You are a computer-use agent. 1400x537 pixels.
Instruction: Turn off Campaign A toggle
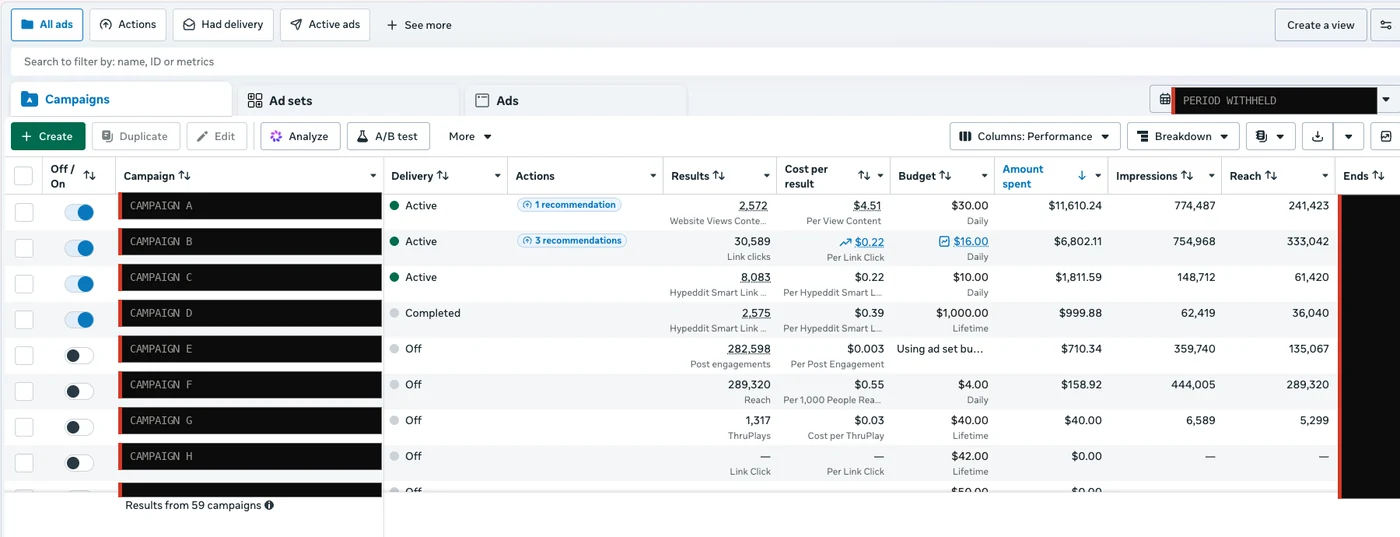point(79,212)
